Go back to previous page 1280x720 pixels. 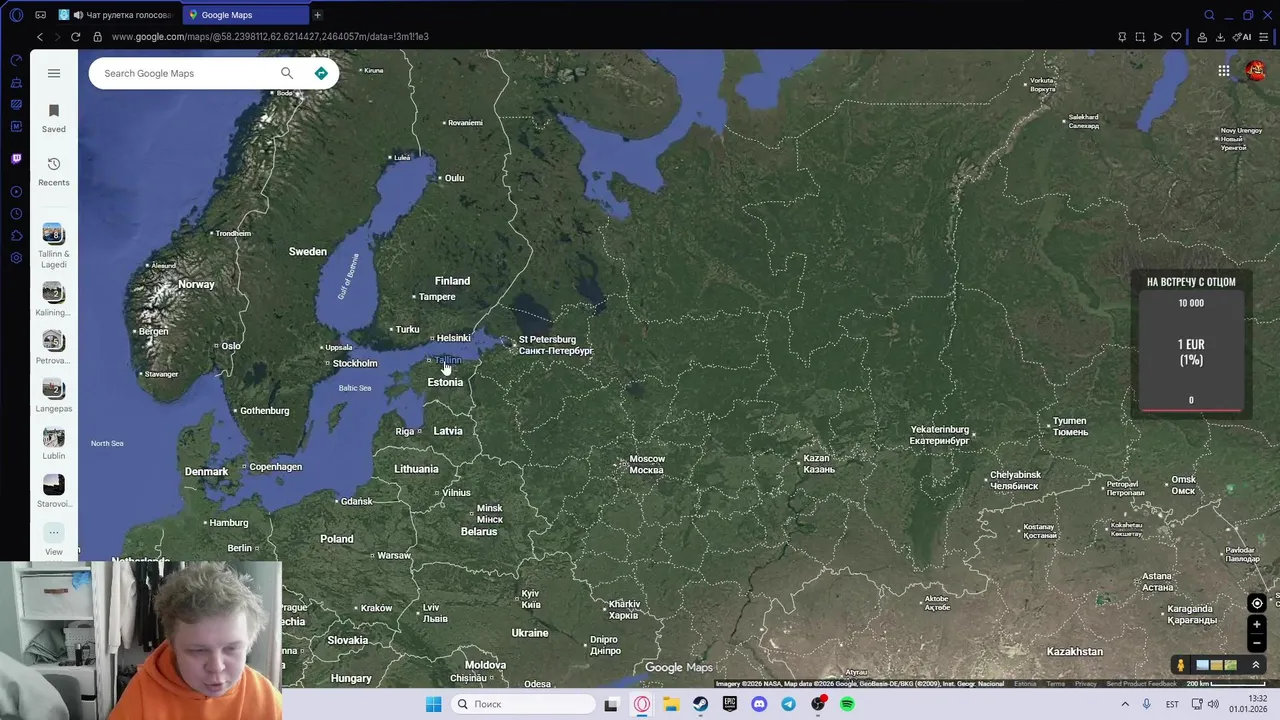click(x=40, y=37)
